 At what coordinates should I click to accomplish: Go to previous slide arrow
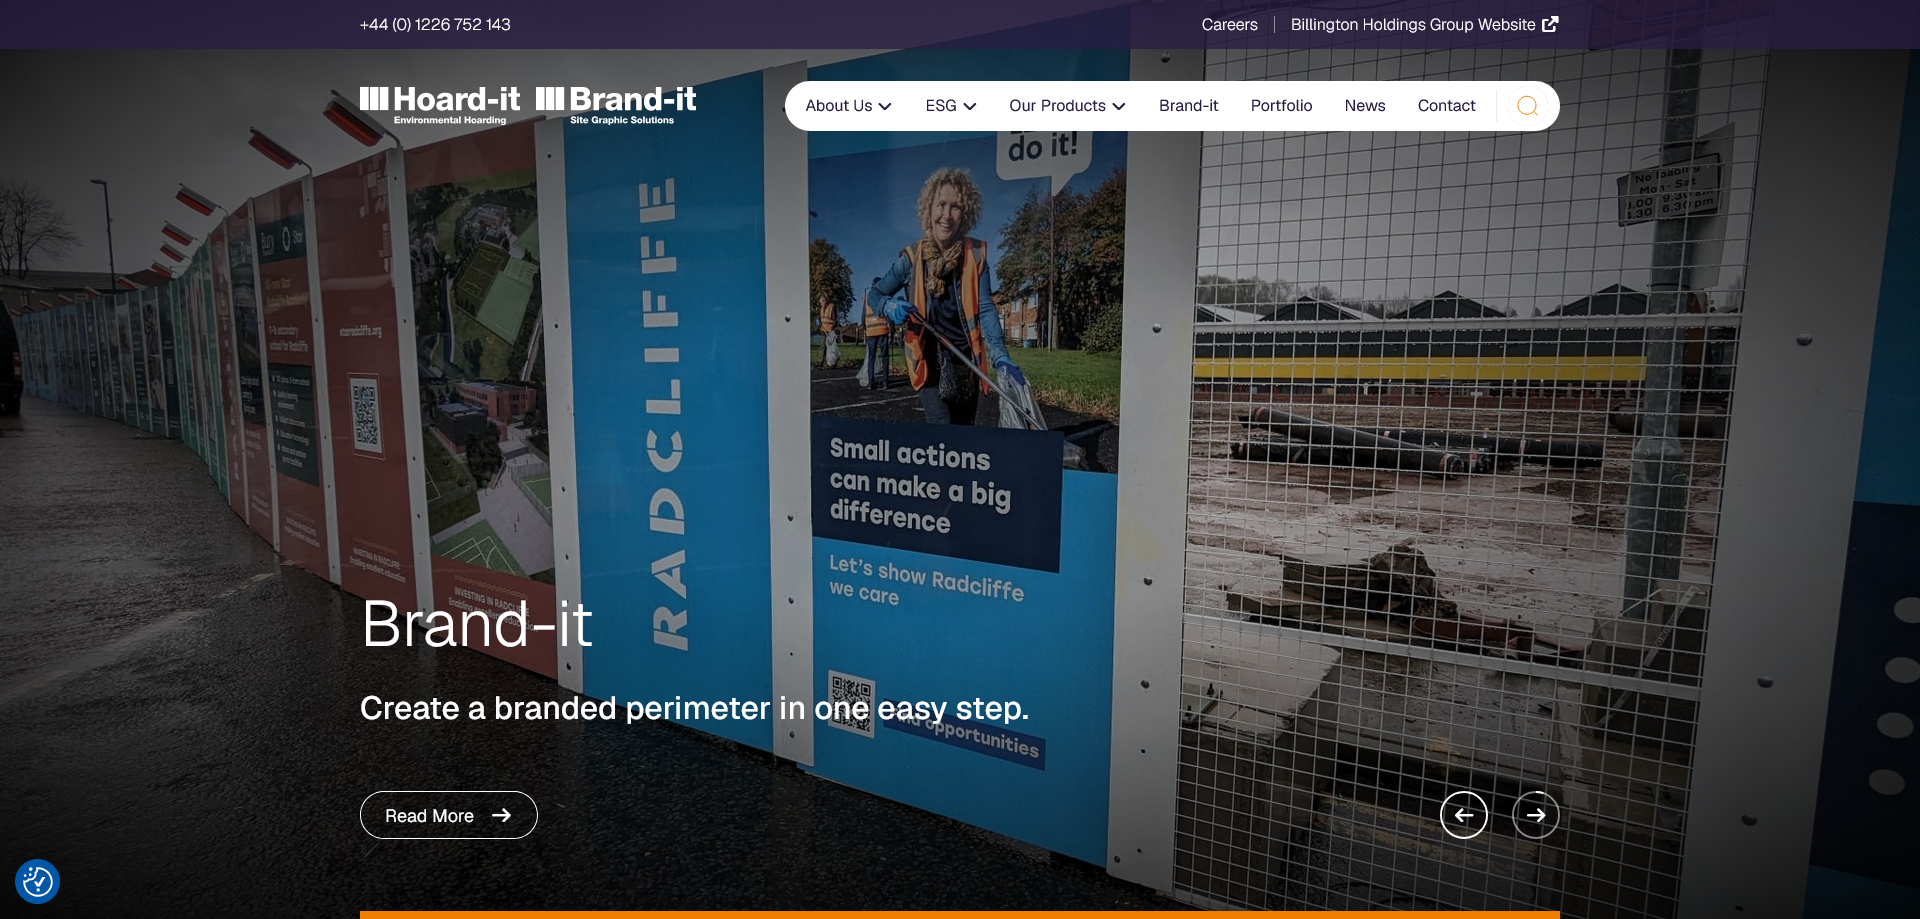[x=1464, y=815]
